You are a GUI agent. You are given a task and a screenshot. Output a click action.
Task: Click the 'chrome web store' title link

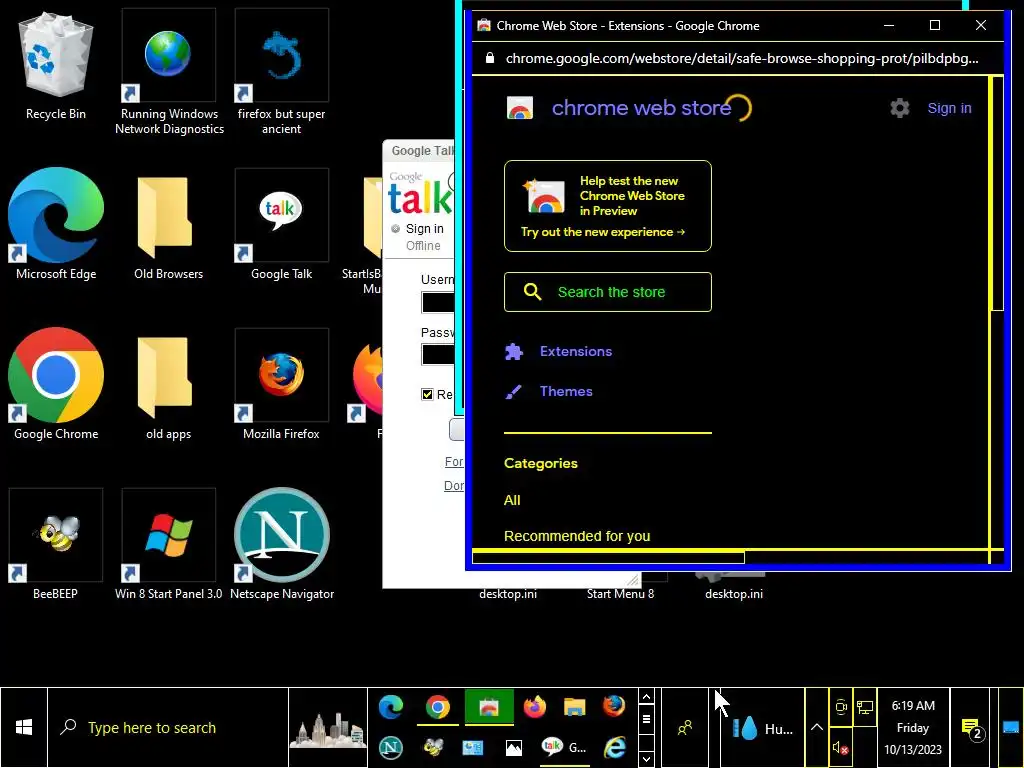pos(641,108)
